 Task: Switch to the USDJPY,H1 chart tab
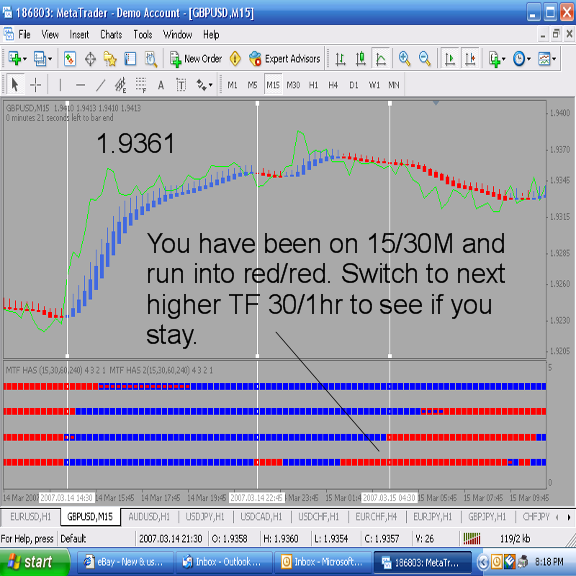(x=205, y=517)
